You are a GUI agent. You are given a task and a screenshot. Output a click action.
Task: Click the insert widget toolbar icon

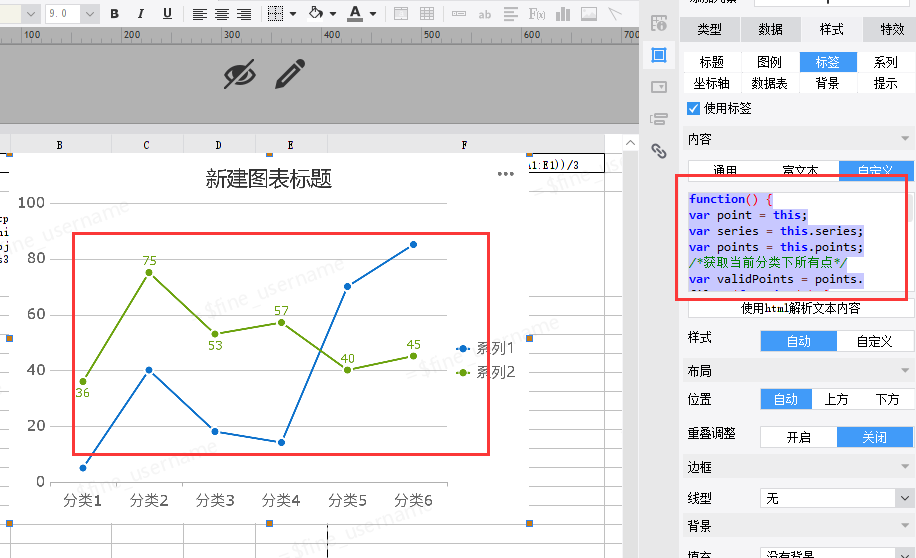pos(459,13)
